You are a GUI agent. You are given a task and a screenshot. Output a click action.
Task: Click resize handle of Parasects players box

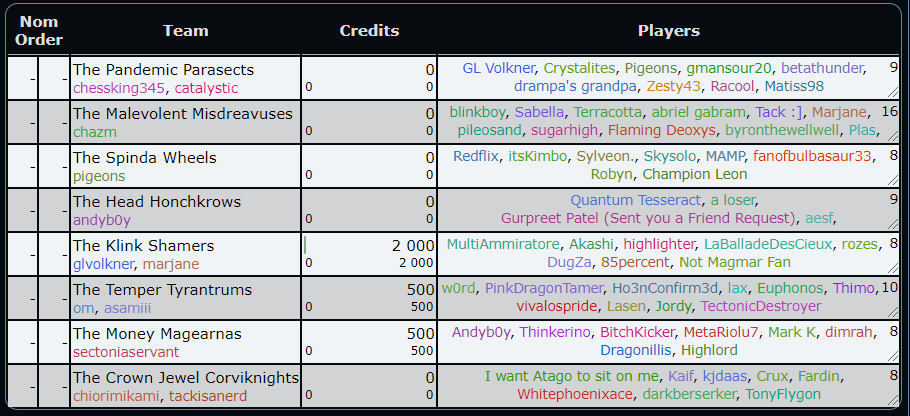click(x=893, y=94)
